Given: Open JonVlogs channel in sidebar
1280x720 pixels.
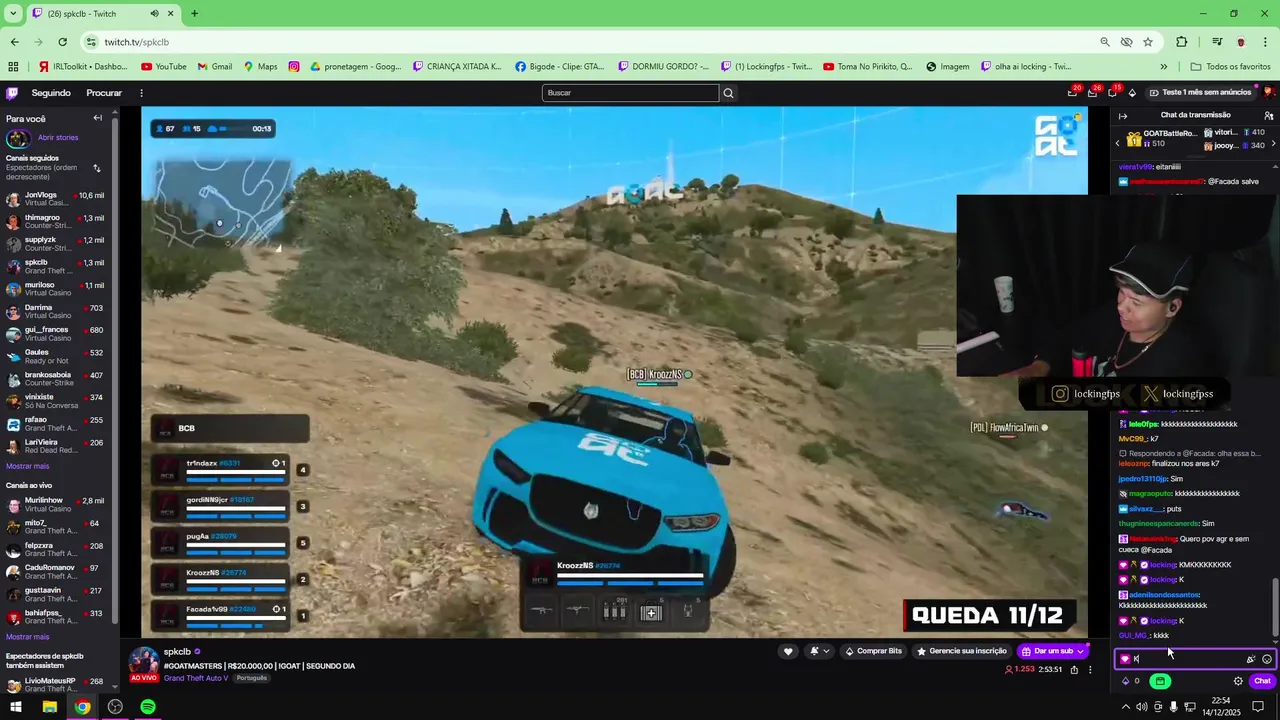Looking at the screenshot, I should 55,199.
